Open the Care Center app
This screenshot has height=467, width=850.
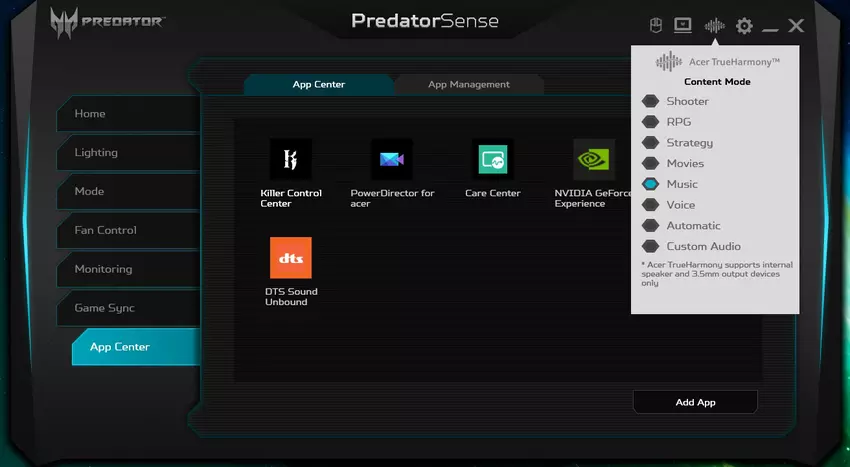pos(492,160)
